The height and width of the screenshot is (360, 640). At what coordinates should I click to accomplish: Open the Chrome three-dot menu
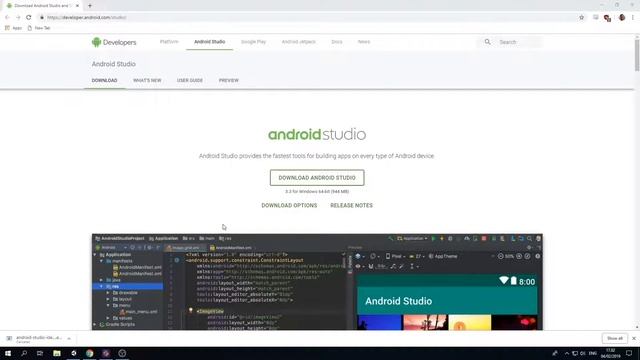coord(633,18)
